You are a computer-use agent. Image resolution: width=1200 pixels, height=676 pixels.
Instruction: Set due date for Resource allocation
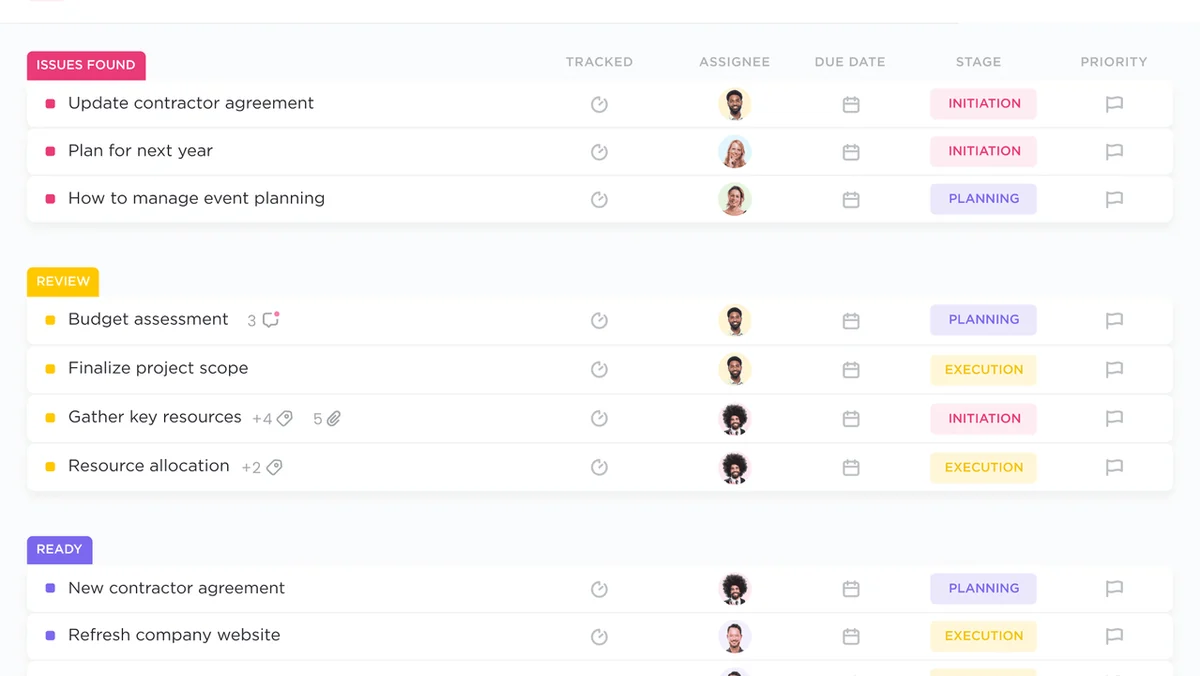[x=851, y=467]
